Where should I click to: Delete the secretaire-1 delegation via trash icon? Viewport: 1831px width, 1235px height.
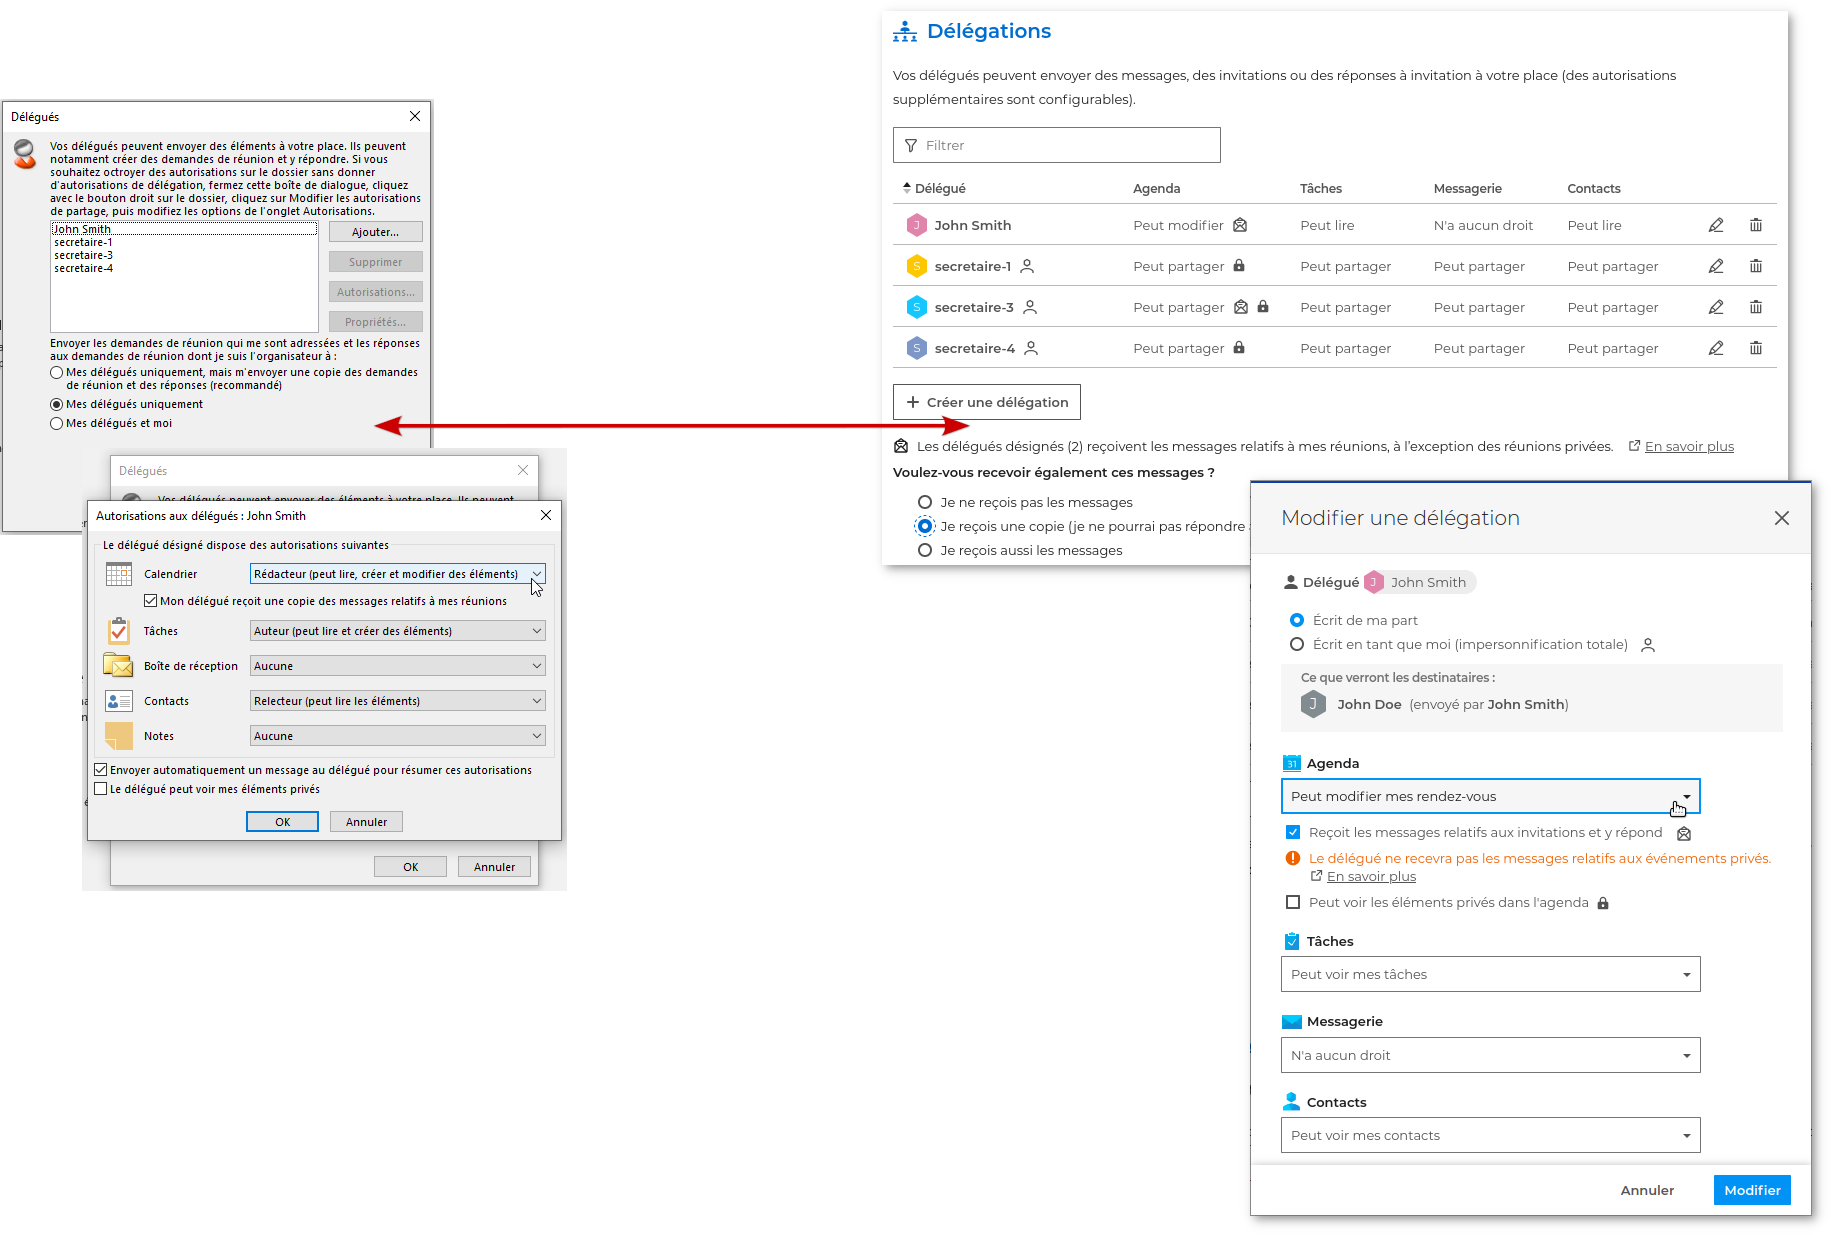coord(1755,266)
